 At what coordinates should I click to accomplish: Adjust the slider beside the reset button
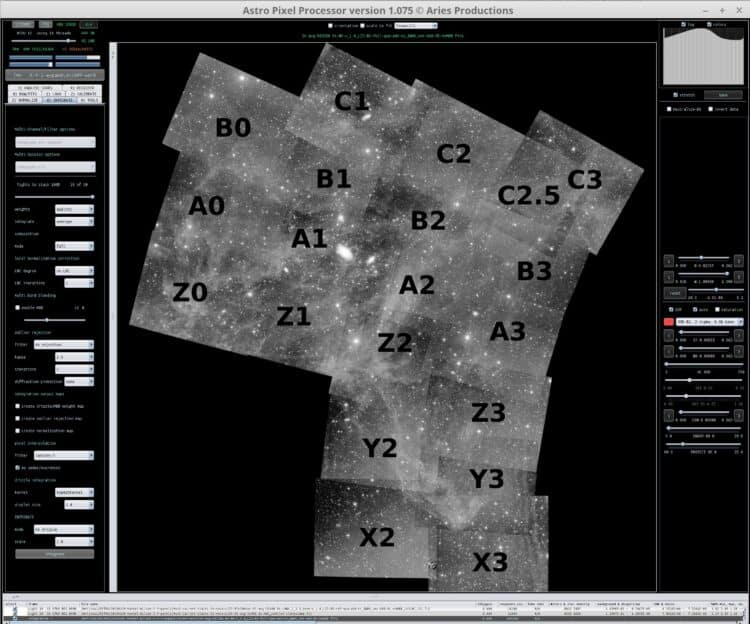point(716,290)
